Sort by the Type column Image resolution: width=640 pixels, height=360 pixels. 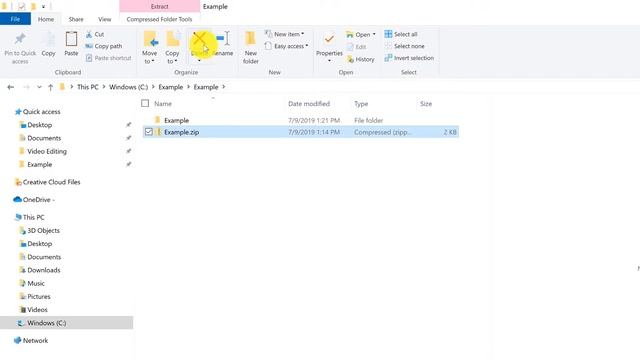coord(361,104)
